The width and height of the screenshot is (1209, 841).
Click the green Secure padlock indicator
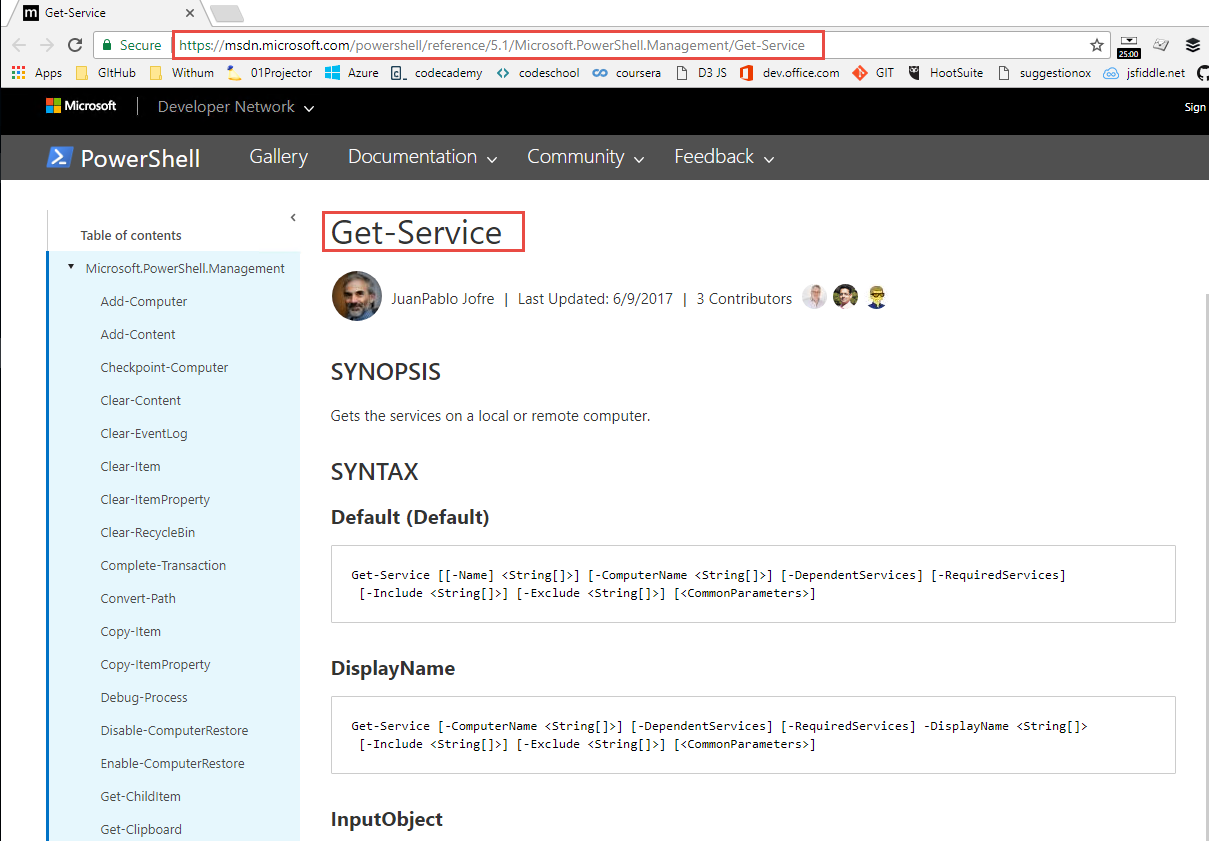click(131, 45)
